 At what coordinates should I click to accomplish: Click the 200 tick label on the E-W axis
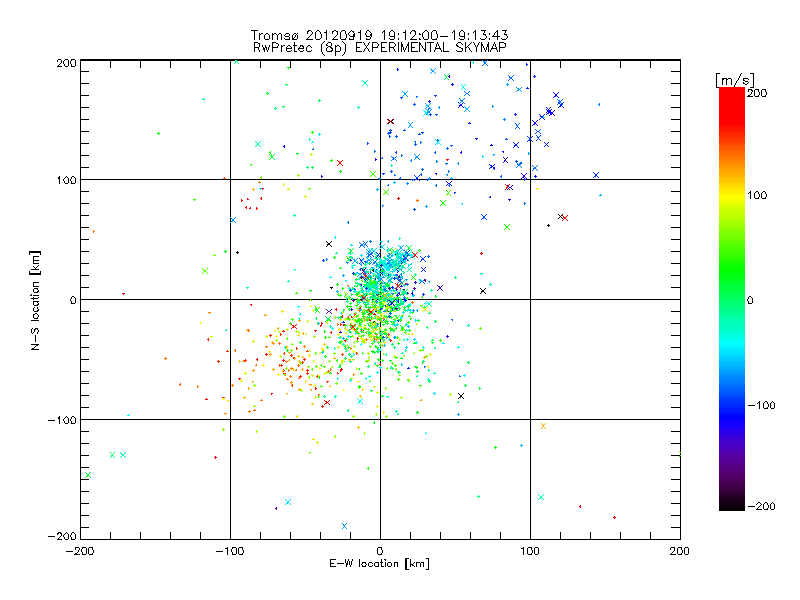[x=680, y=551]
